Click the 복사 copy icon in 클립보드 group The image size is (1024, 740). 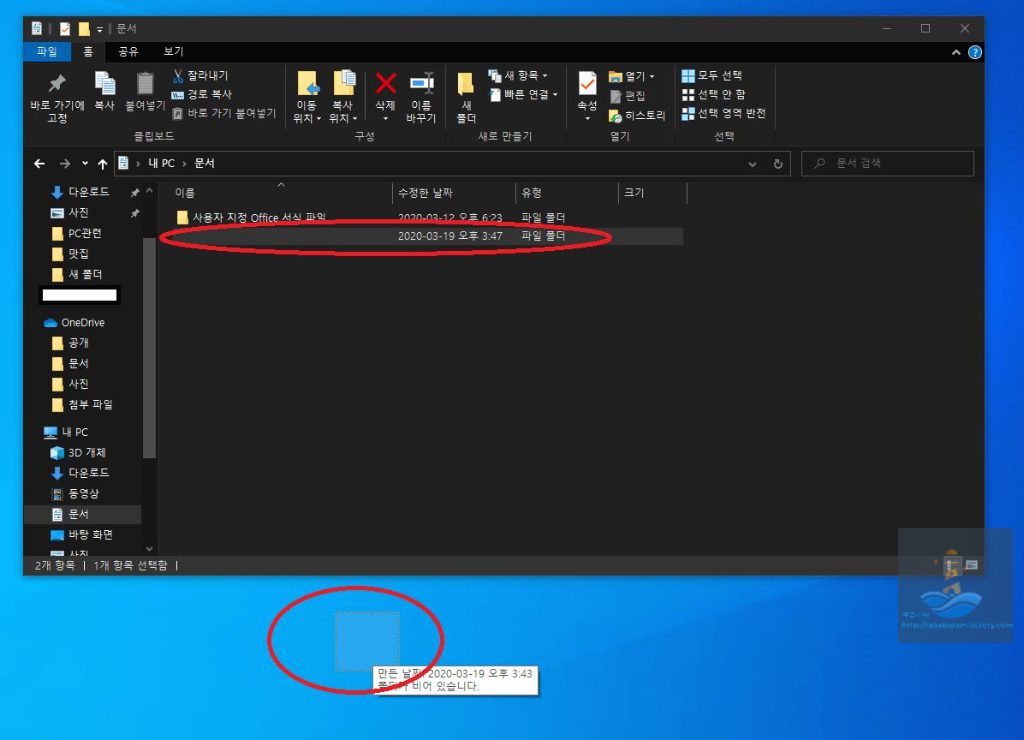[104, 84]
